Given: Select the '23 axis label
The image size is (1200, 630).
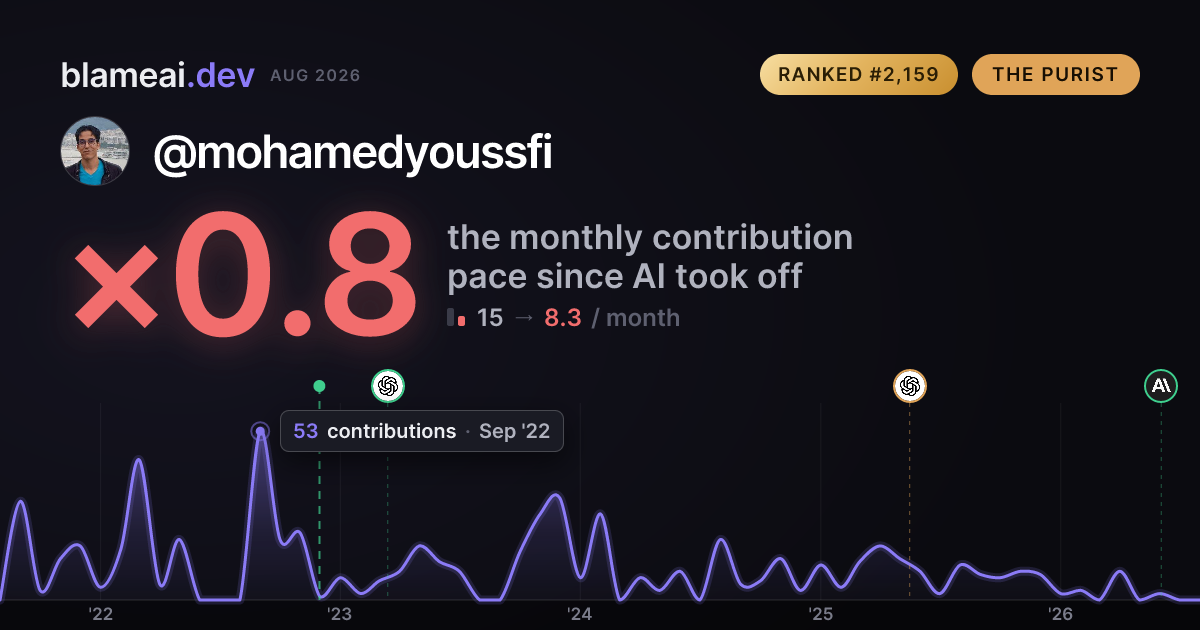Looking at the screenshot, I should (340, 613).
